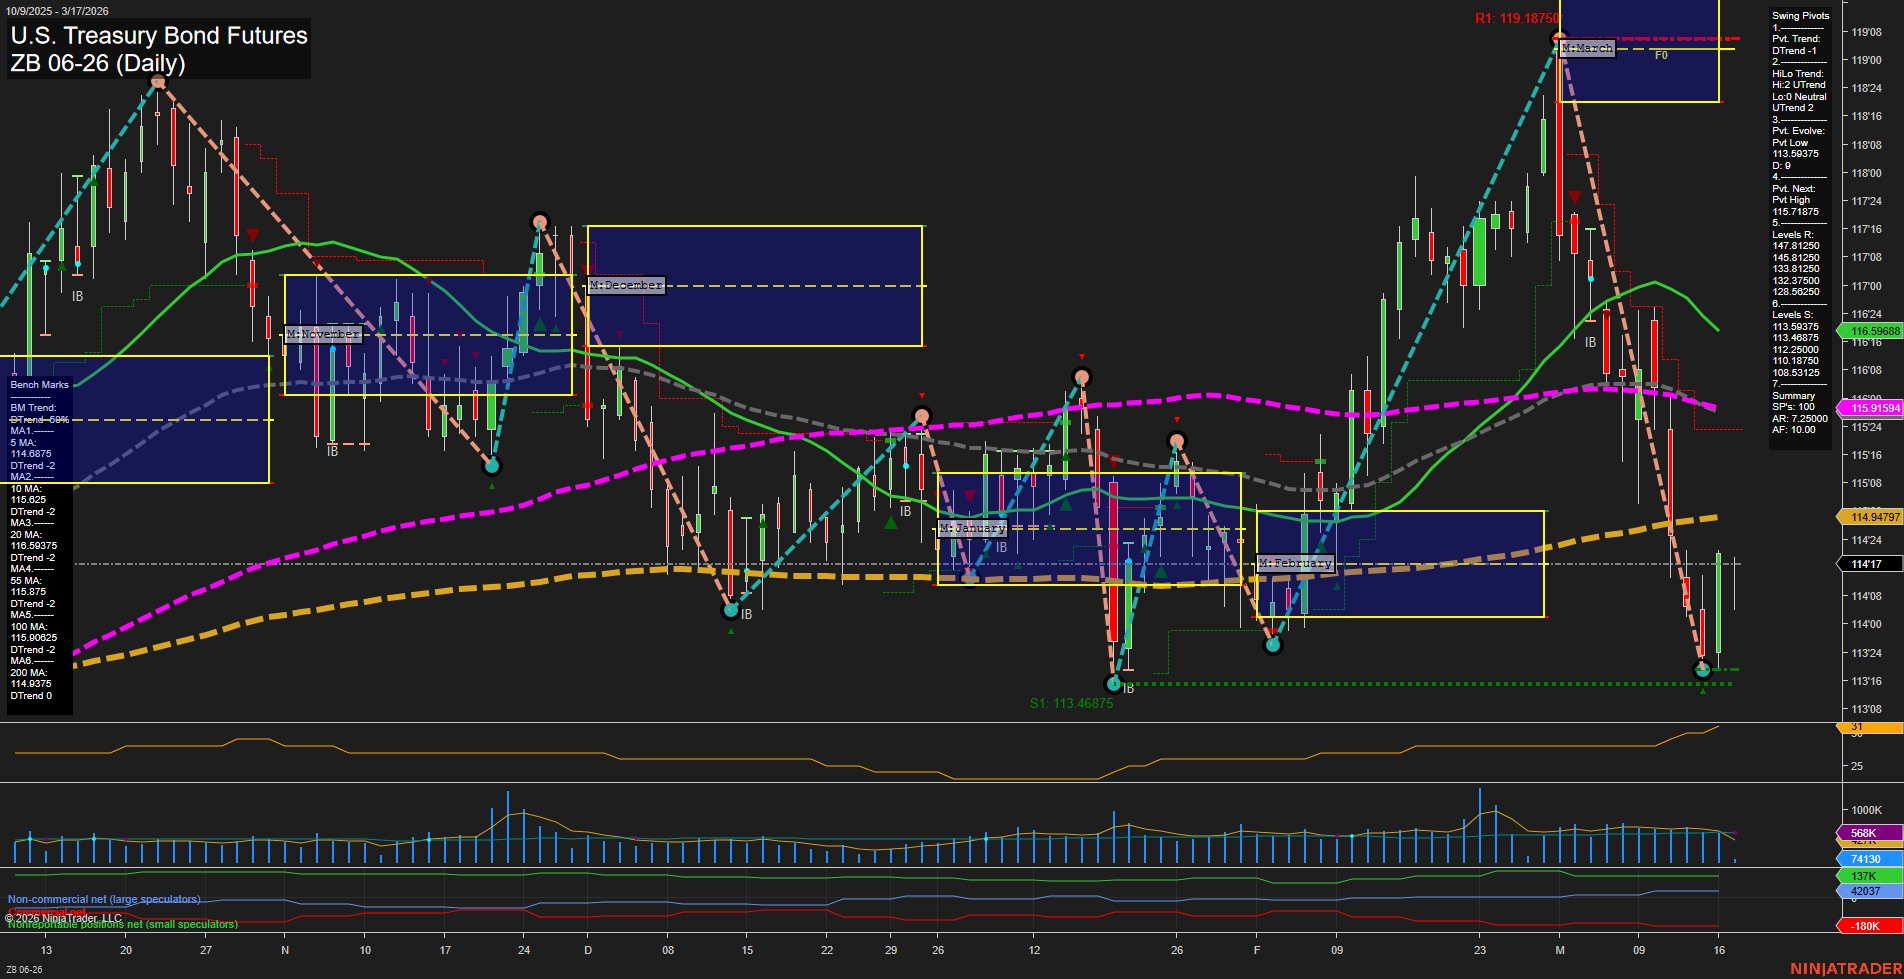Image resolution: width=1904 pixels, height=979 pixels.
Task: Click the magenta 115.91594 price marker
Action: click(x=1869, y=408)
